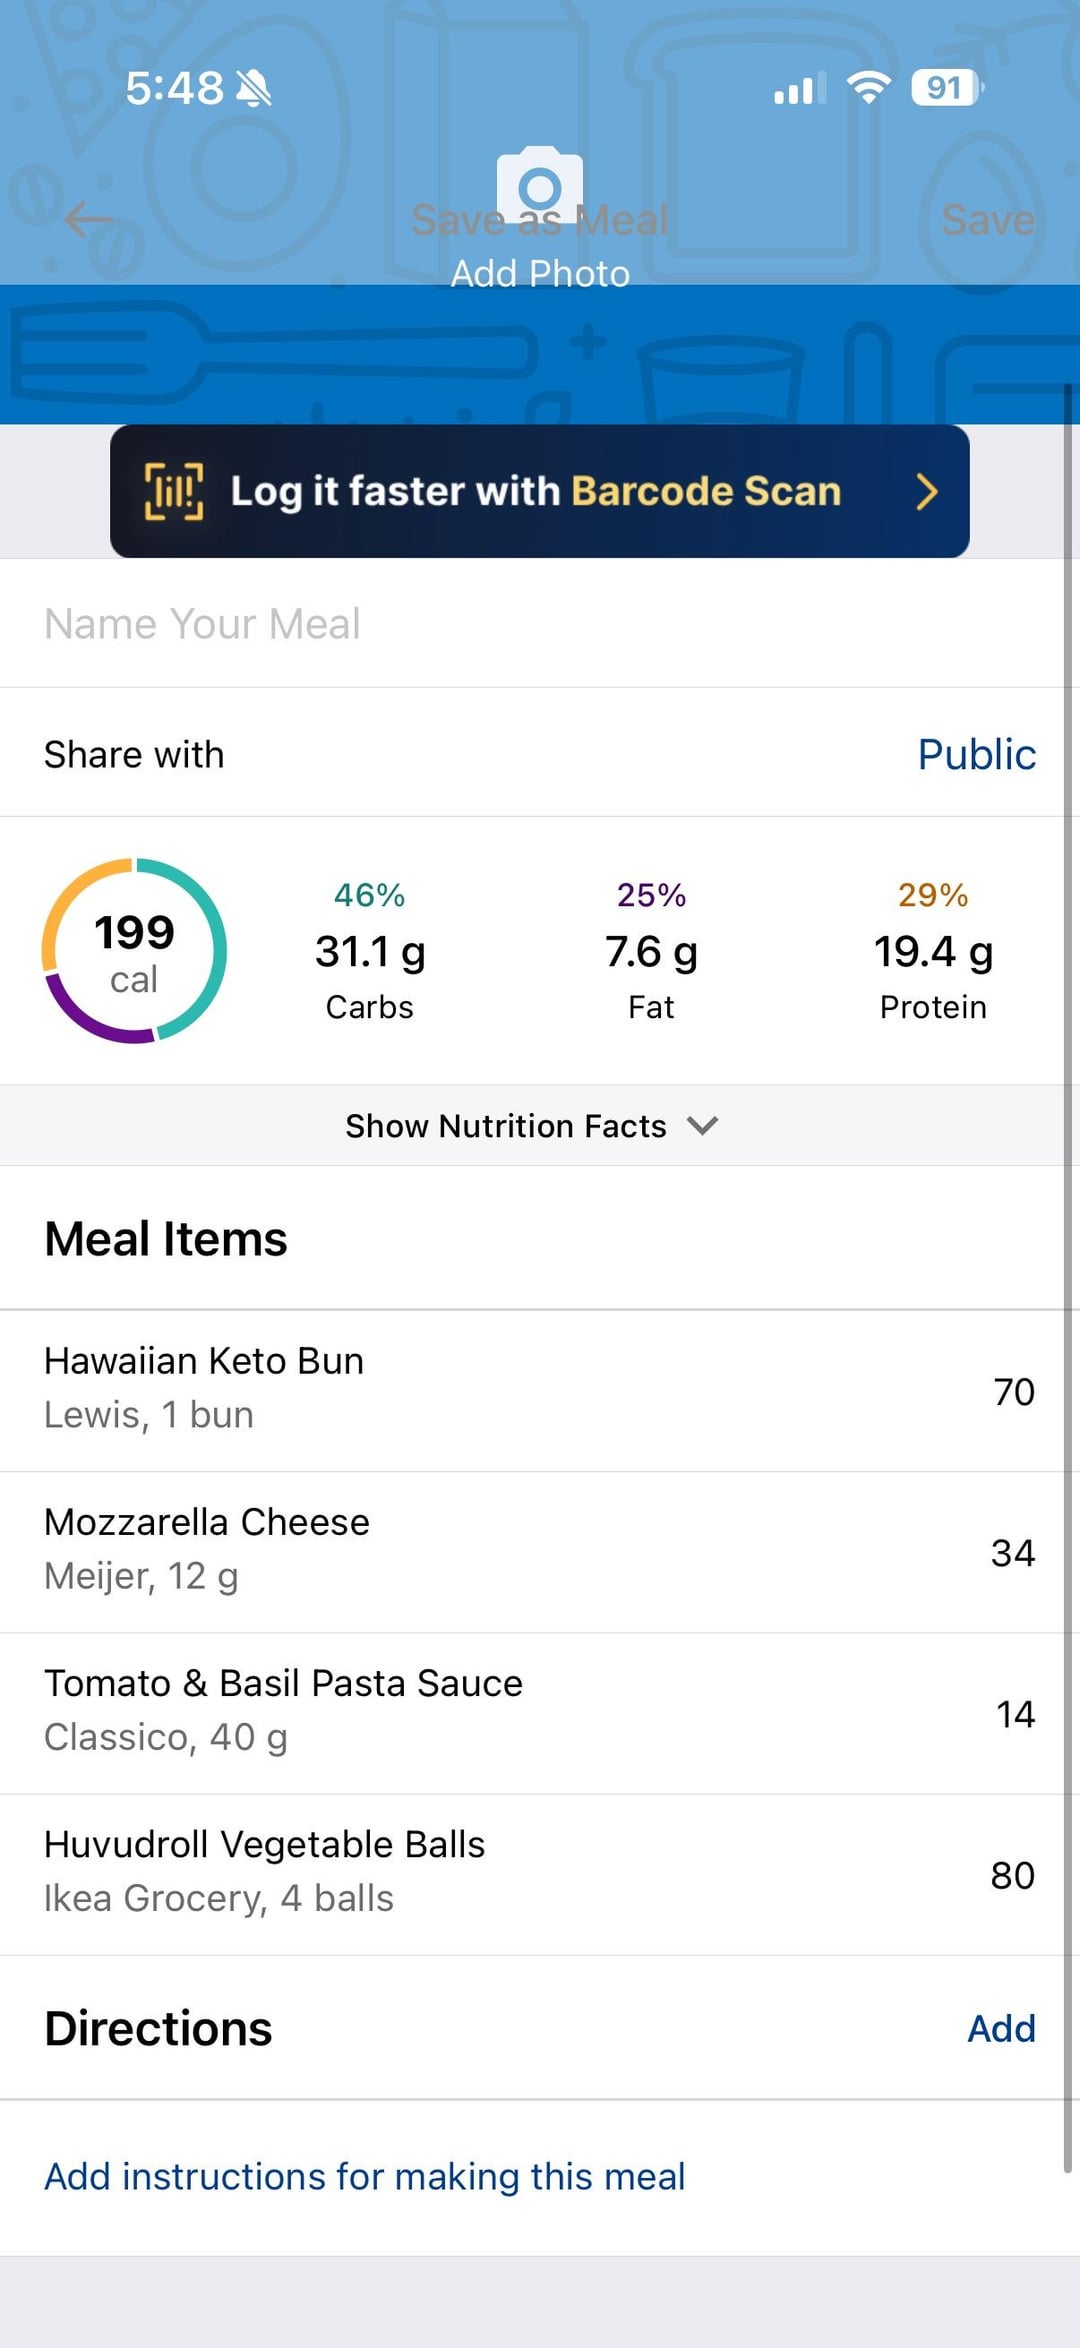
Task: Open Add instructions for making this meal
Action: tap(364, 2177)
